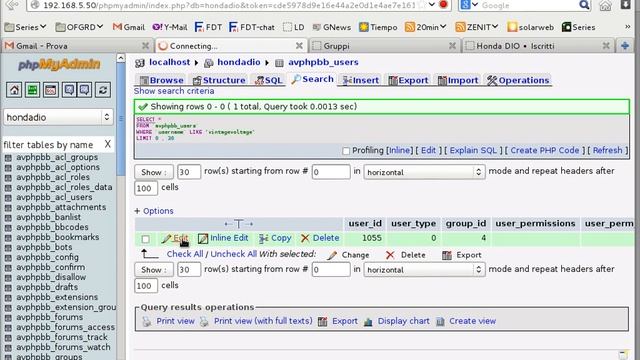
Task: Click the With selected Export icon
Action: point(447,256)
